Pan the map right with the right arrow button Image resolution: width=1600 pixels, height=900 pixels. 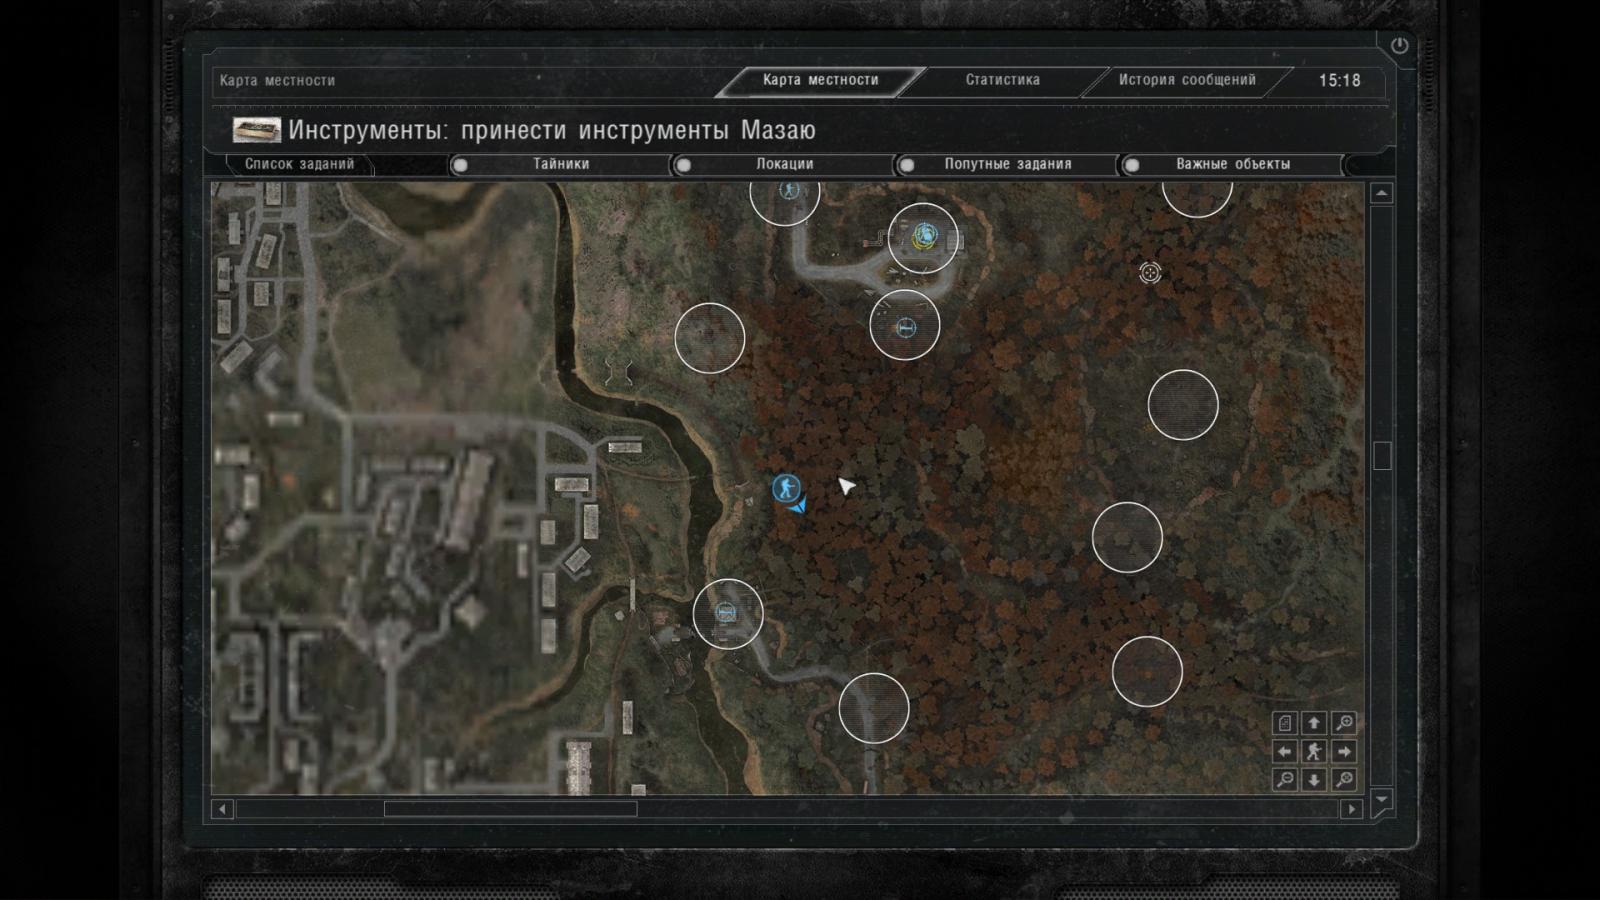[1344, 751]
